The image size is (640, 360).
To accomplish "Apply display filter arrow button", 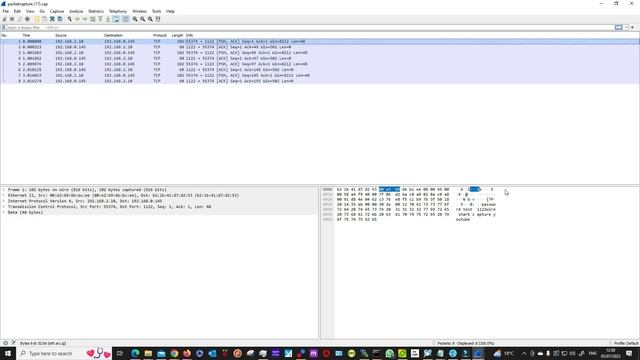I will click(619, 28).
